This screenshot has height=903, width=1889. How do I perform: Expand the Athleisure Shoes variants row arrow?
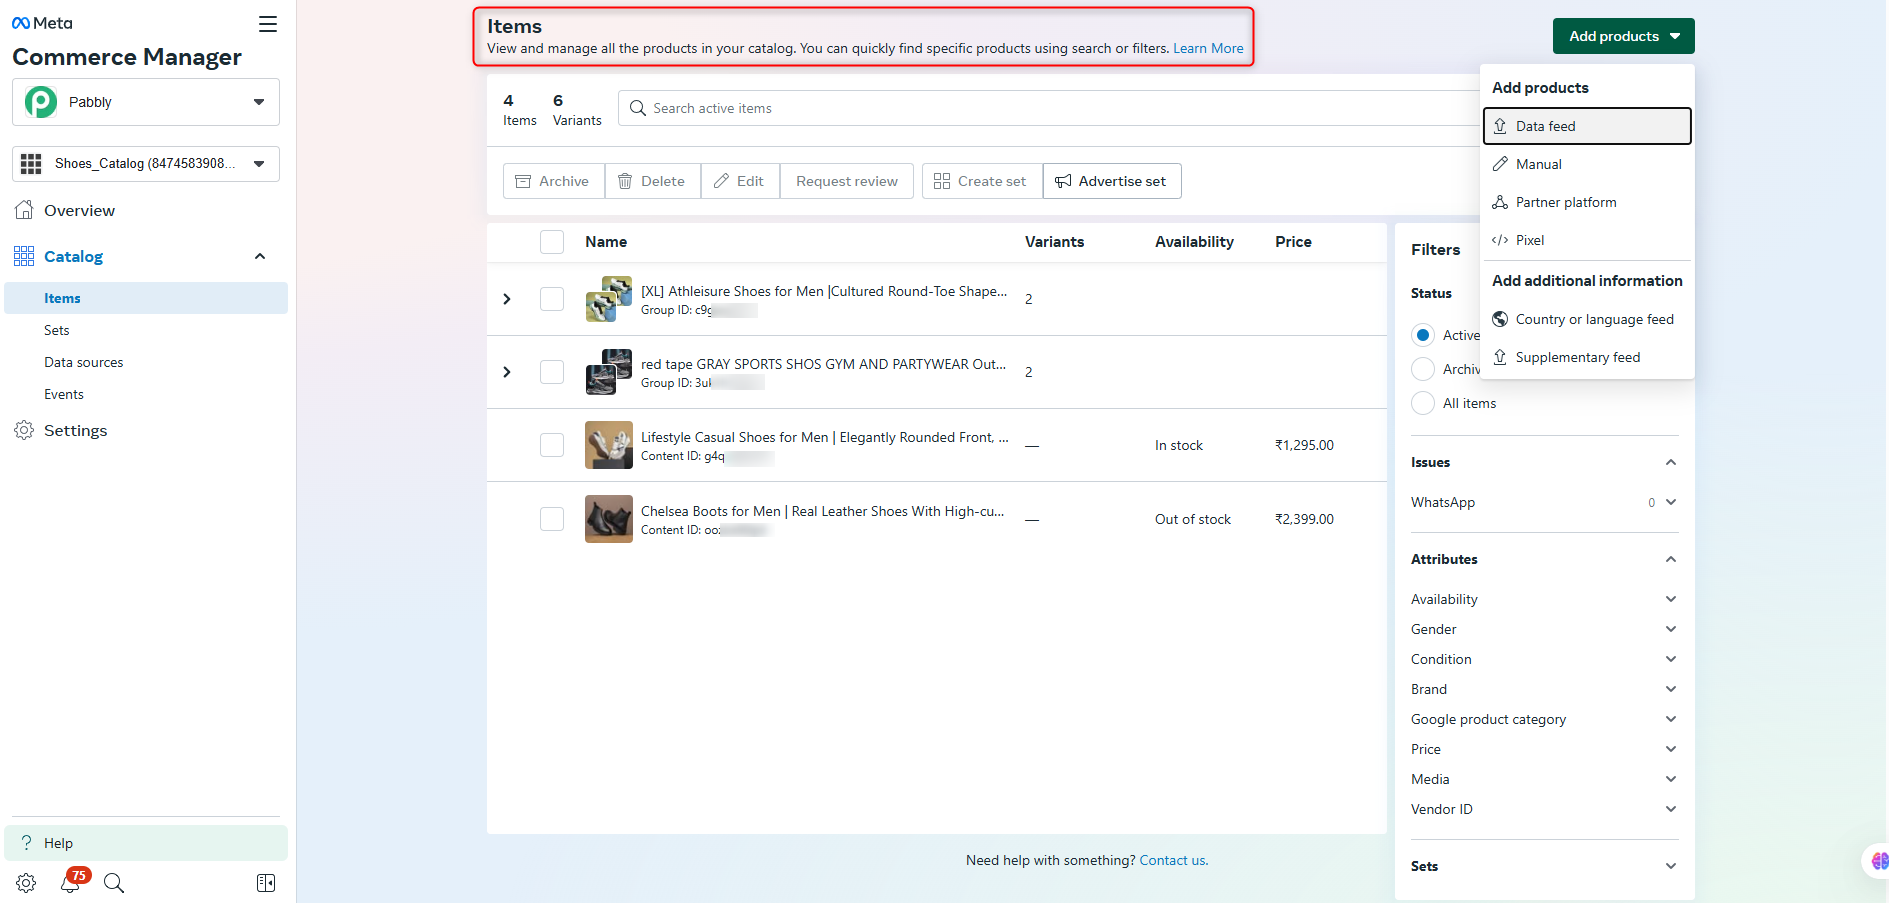(x=507, y=299)
